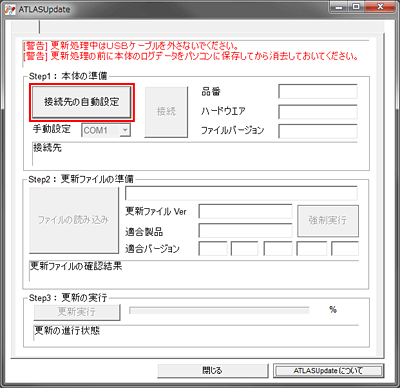400x388 pixels.
Task: Click the 品番 text field
Action: [318, 92]
